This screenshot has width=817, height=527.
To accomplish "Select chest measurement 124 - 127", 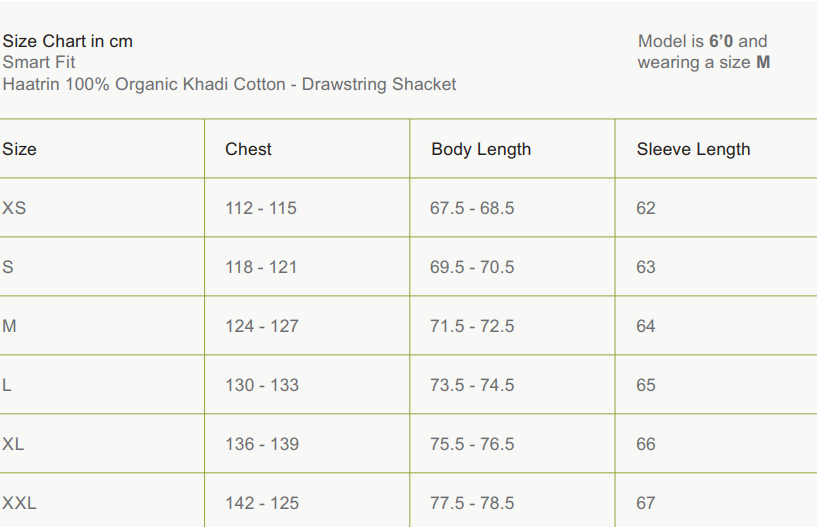I will pos(261,326).
